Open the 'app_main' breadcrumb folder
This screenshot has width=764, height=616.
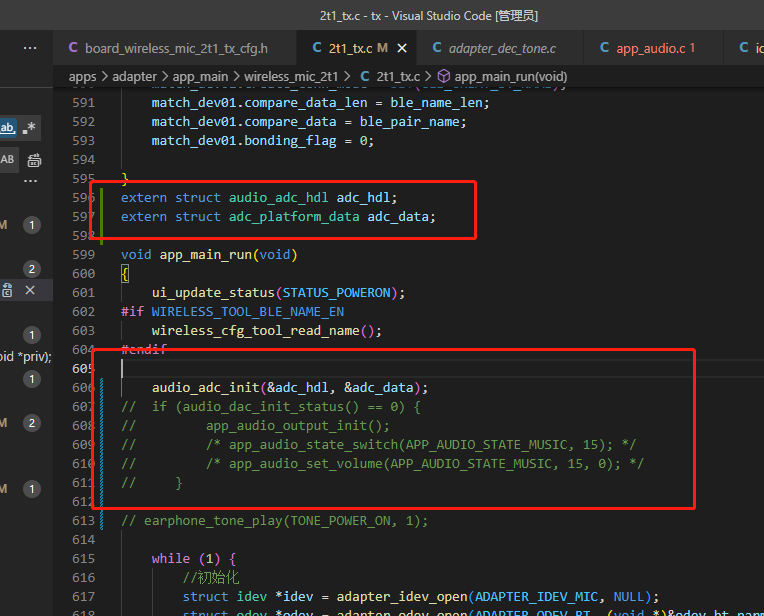[x=200, y=77]
